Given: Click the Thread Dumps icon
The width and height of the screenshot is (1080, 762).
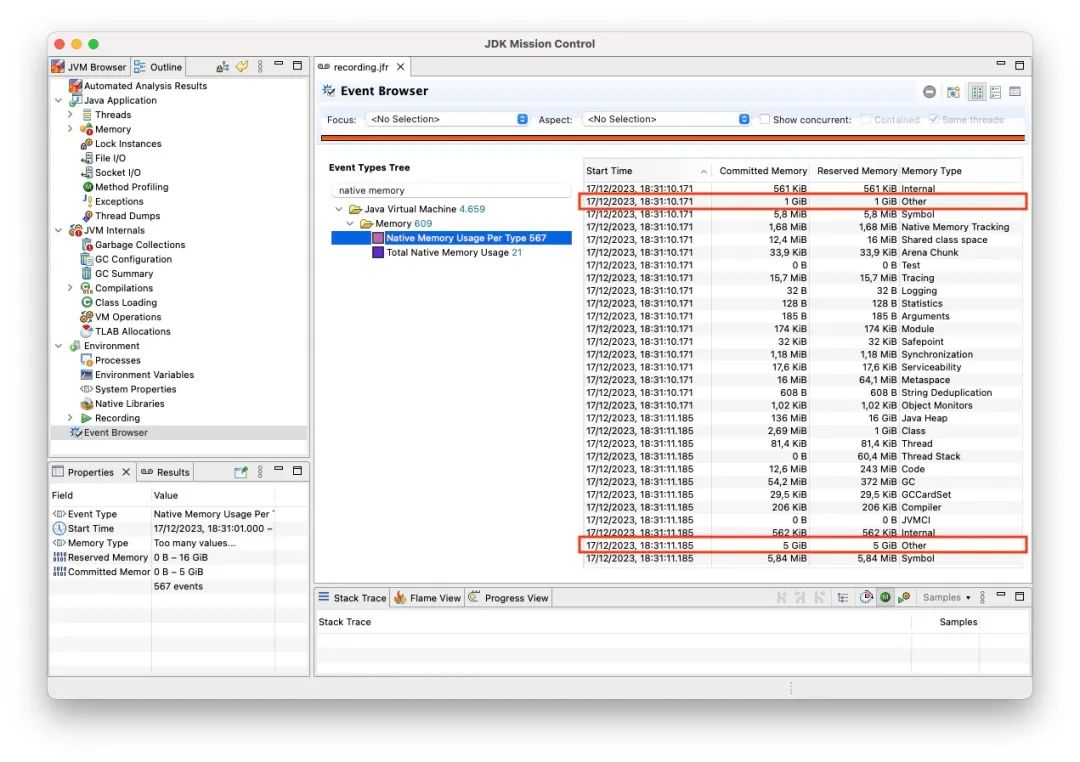Looking at the screenshot, I should pos(87,216).
